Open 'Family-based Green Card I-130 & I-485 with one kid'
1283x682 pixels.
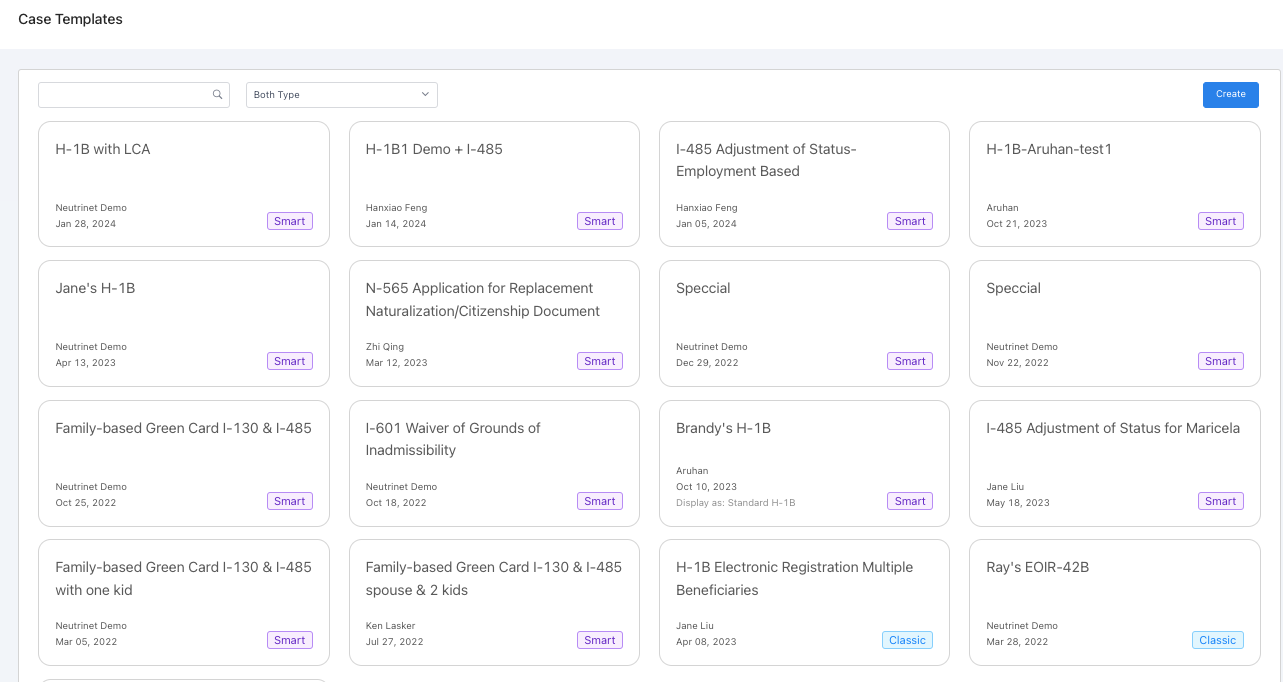(183, 600)
